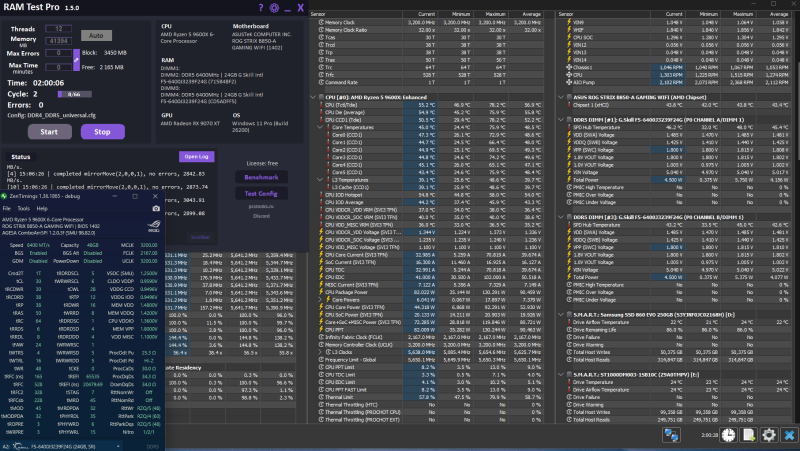The width and height of the screenshot is (800, 451).
Task: Click the Threads input field
Action: pos(58,29)
